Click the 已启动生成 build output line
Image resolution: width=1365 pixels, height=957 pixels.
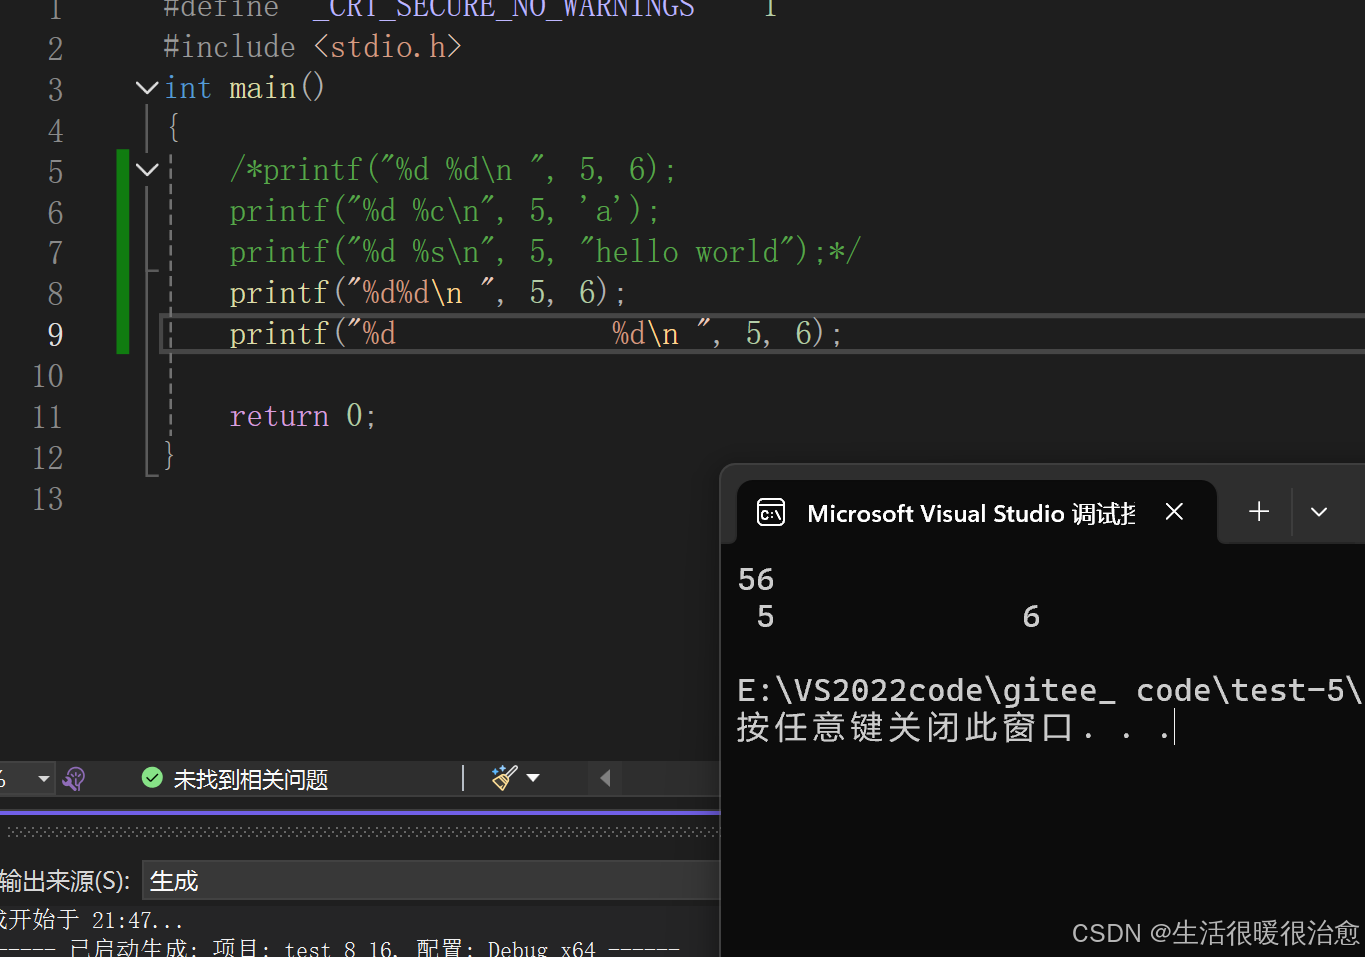[x=340, y=947]
